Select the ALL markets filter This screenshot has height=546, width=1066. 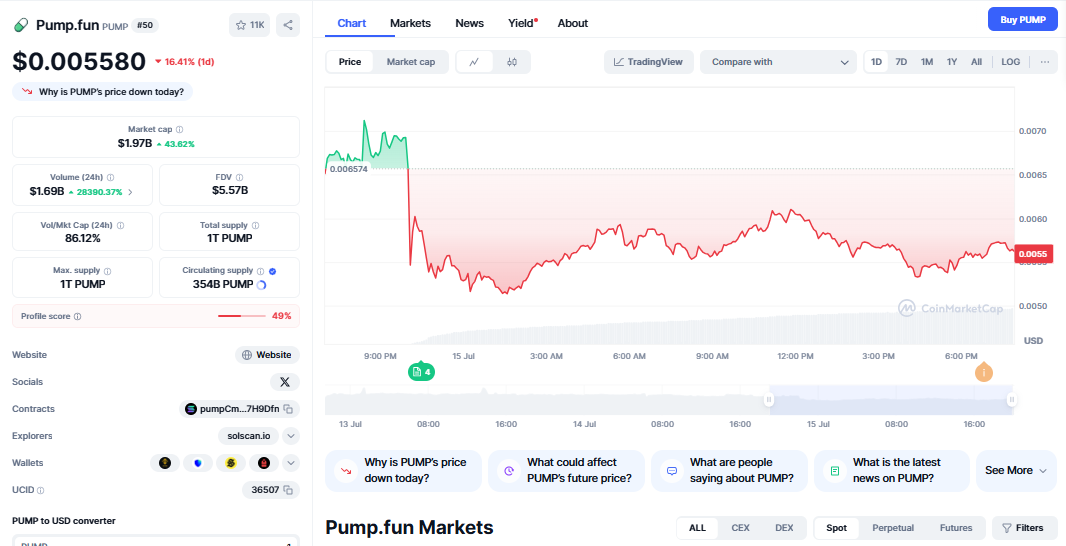pyautogui.click(x=698, y=528)
